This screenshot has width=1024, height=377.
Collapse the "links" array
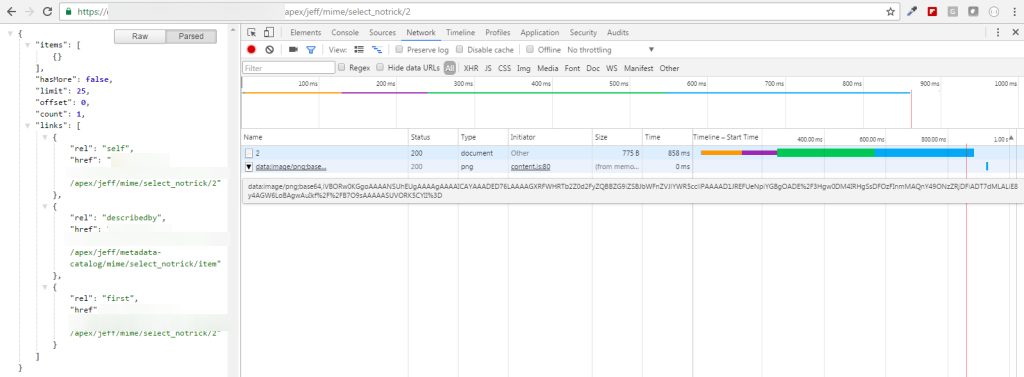(x=27, y=125)
